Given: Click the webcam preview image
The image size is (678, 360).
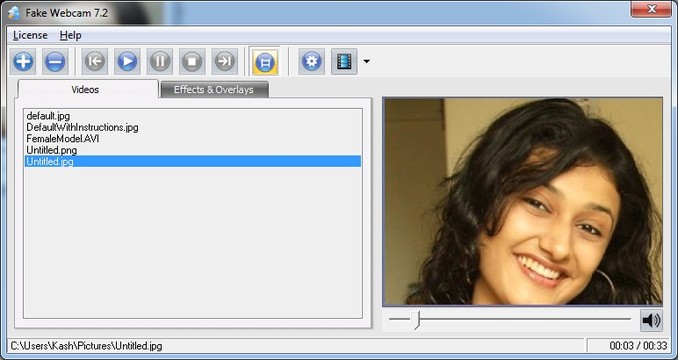Looking at the screenshot, I should pyautogui.click(x=522, y=201).
